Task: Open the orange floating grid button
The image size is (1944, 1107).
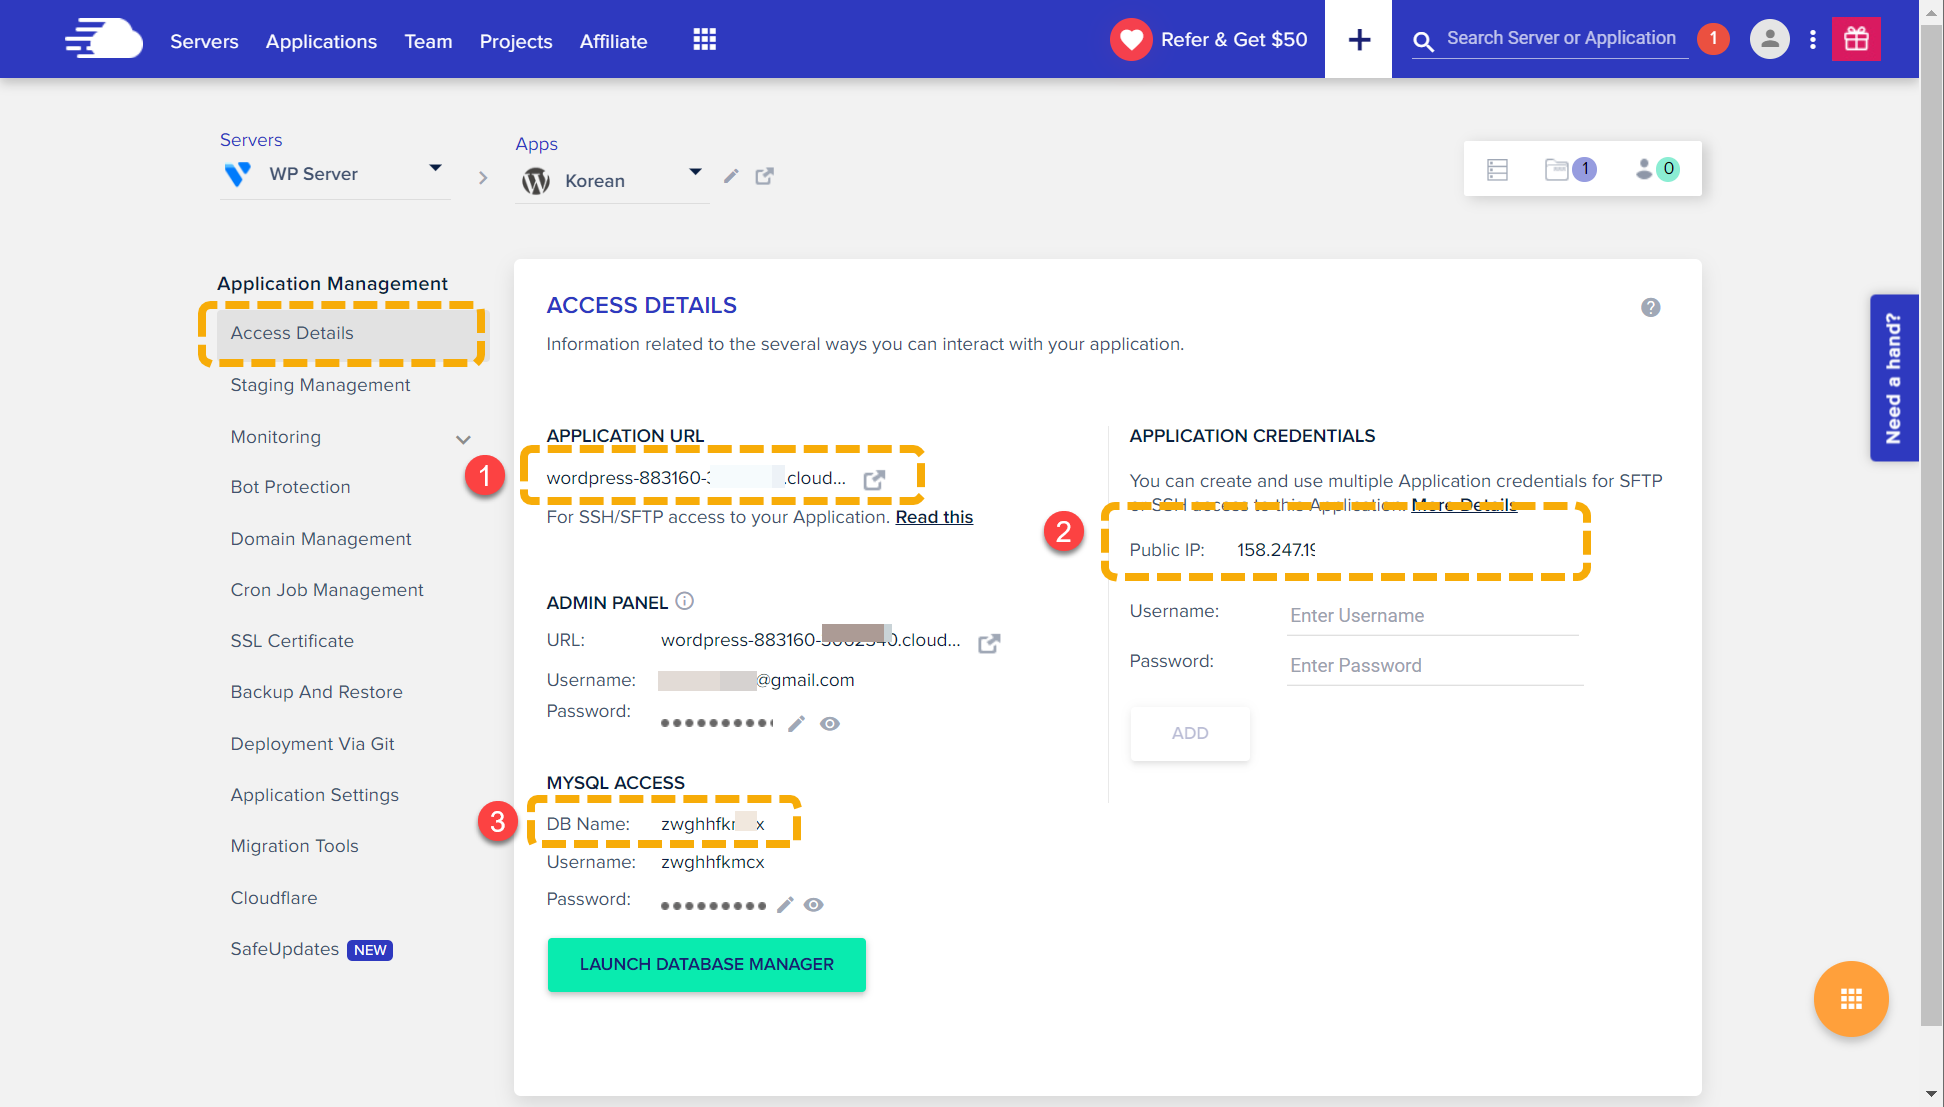Action: click(x=1850, y=999)
